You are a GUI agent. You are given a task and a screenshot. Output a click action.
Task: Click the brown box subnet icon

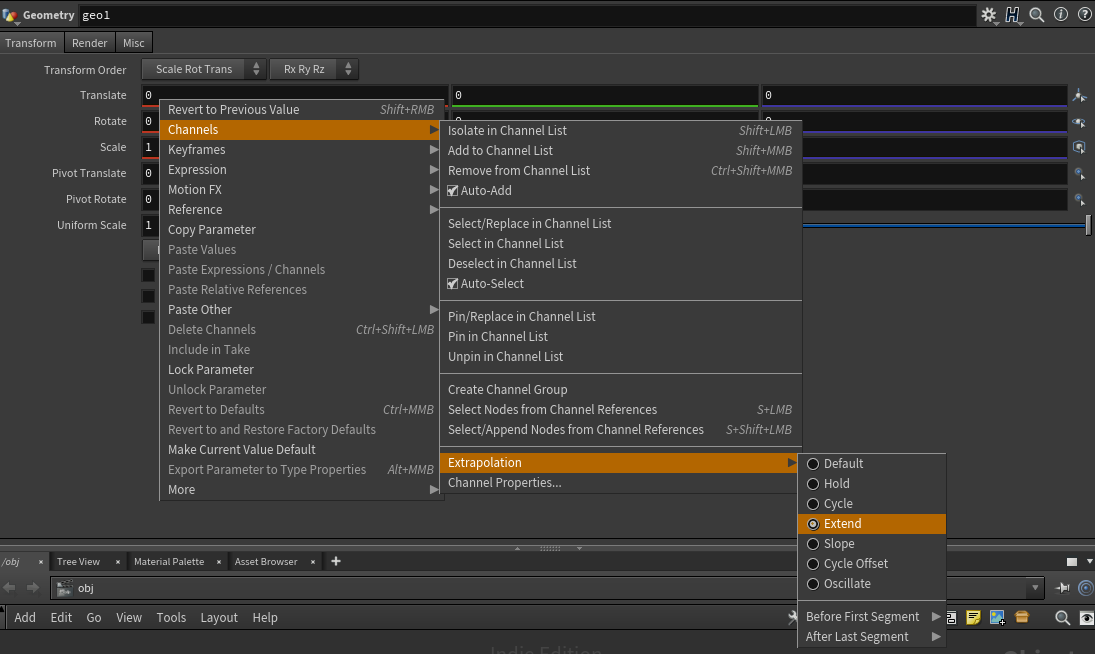coord(1022,617)
